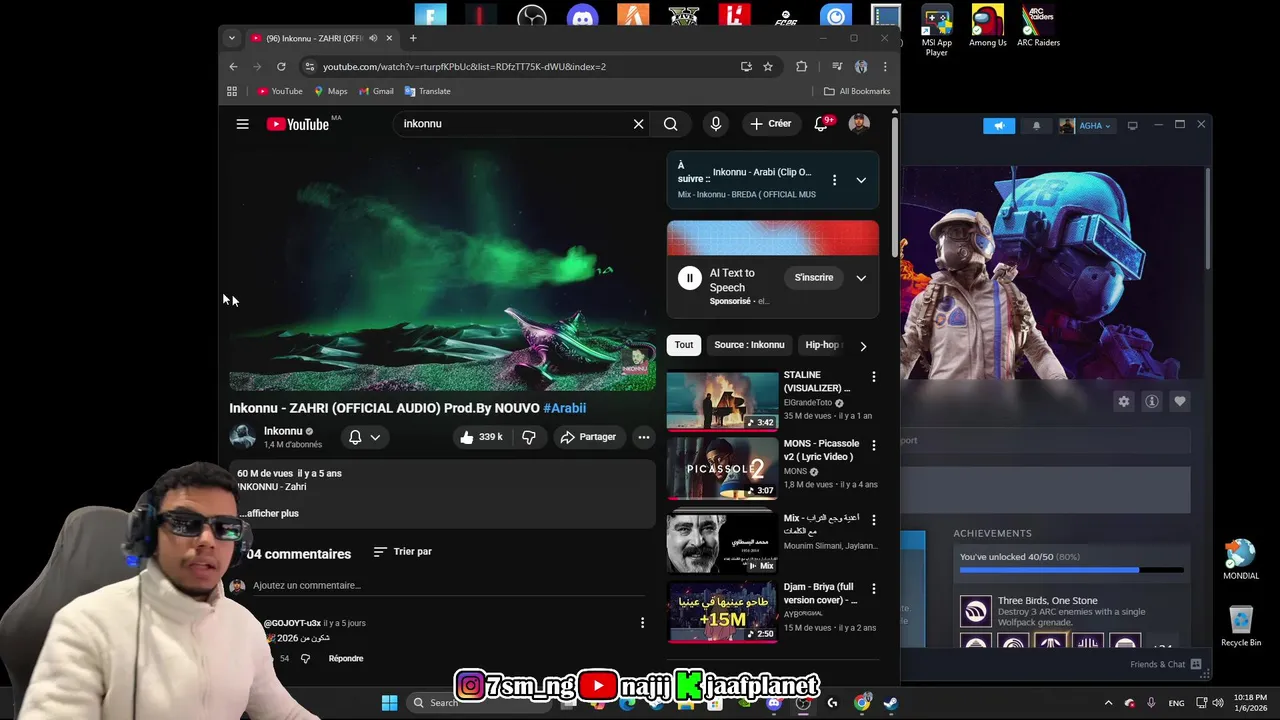The height and width of the screenshot is (720, 1280).
Task: Start voice search with the microphone icon
Action: 715,124
